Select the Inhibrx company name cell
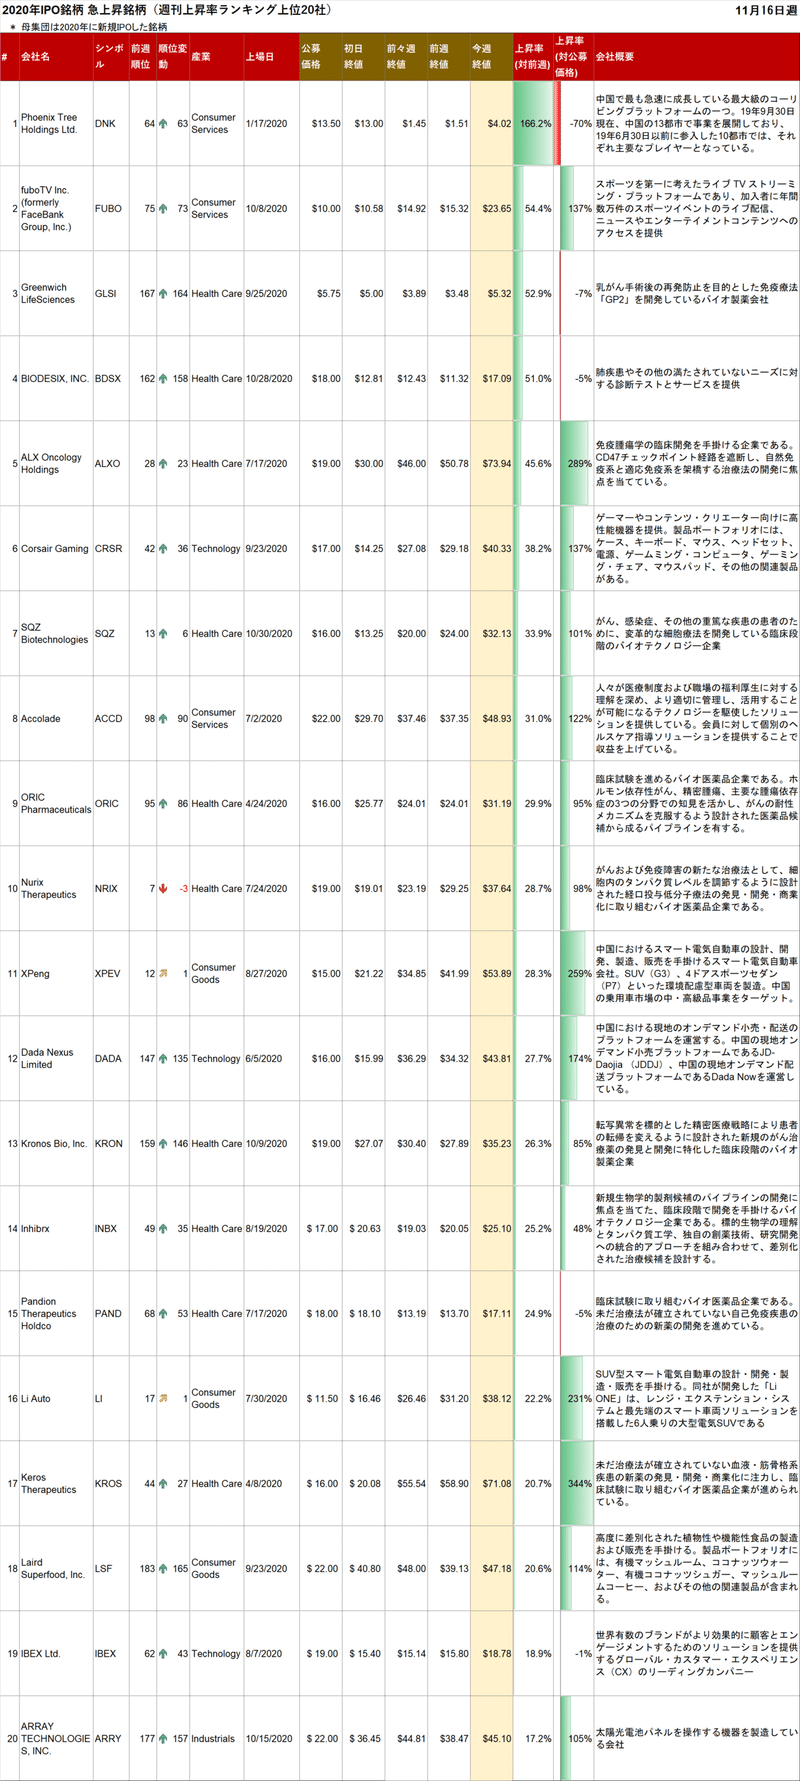The height and width of the screenshot is (1781, 800). pos(56,1229)
